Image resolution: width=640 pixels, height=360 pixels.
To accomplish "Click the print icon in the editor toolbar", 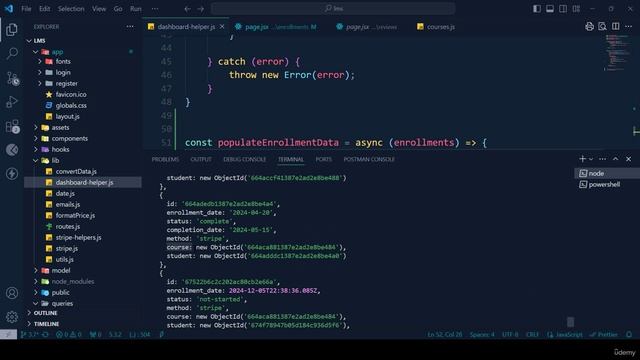I will click(x=589, y=27).
